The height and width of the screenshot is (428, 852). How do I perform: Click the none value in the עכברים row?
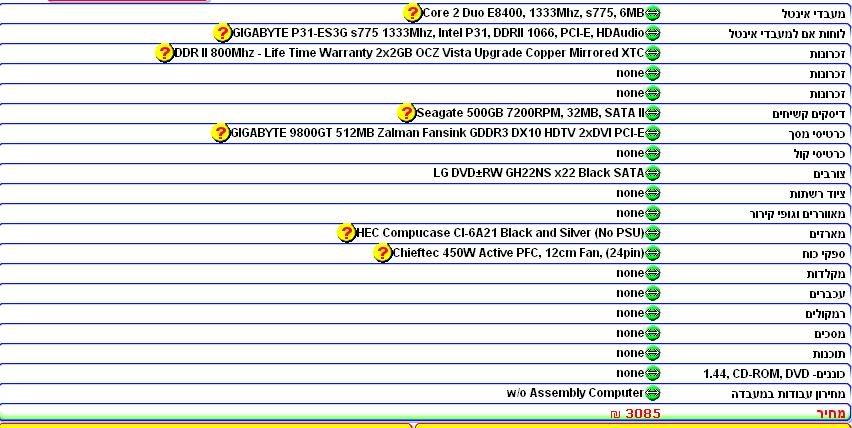[630, 293]
